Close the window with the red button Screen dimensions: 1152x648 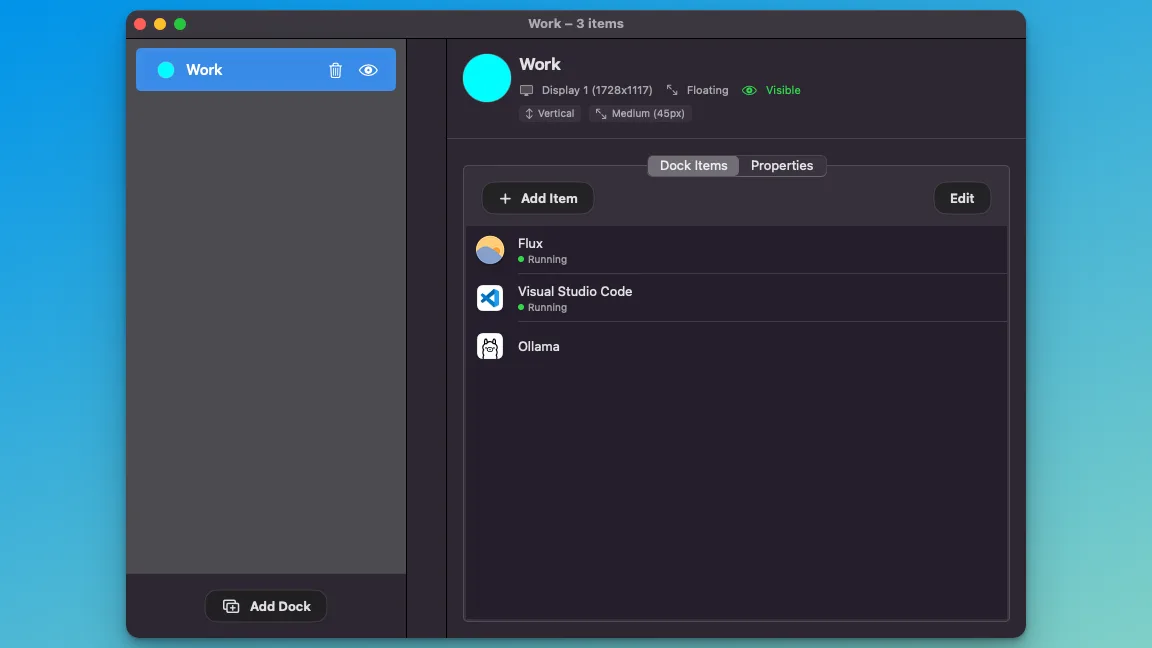[x=140, y=24]
